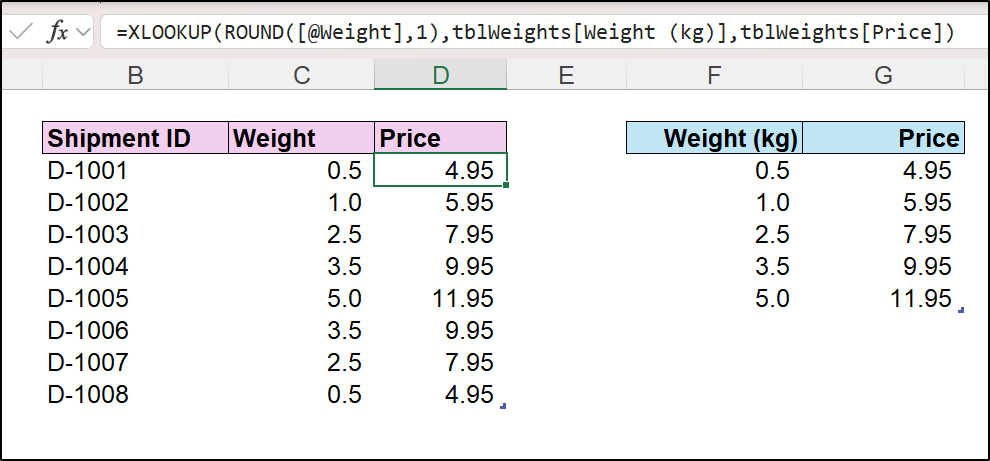Click the shipments table resize handle below 4.95

coord(503,406)
